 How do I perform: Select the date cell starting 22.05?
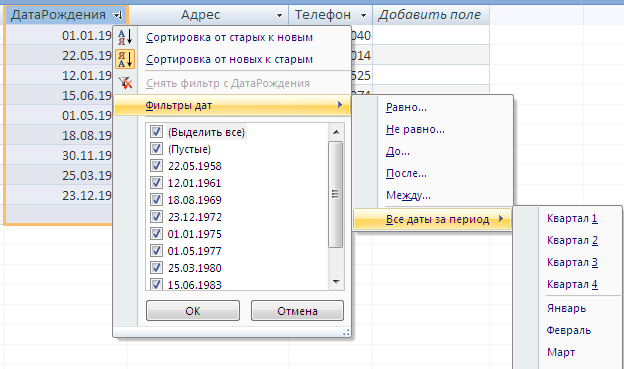[x=60, y=55]
